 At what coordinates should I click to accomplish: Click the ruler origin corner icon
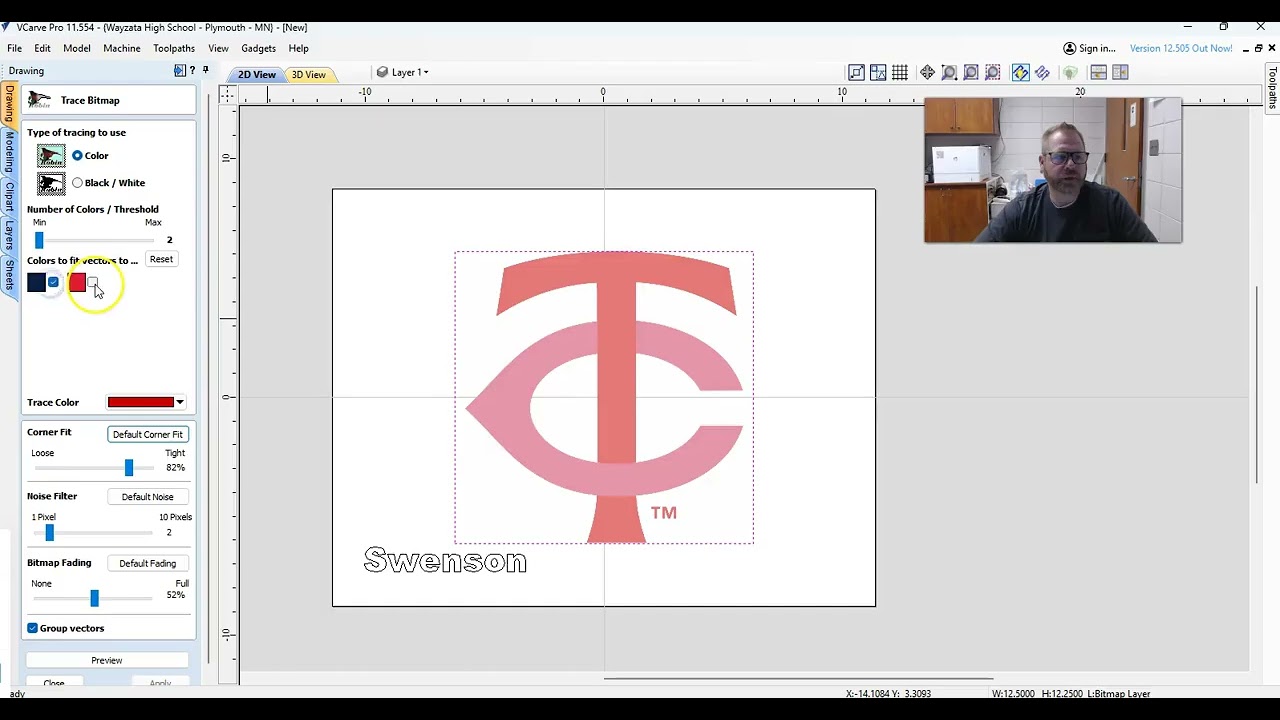228,93
